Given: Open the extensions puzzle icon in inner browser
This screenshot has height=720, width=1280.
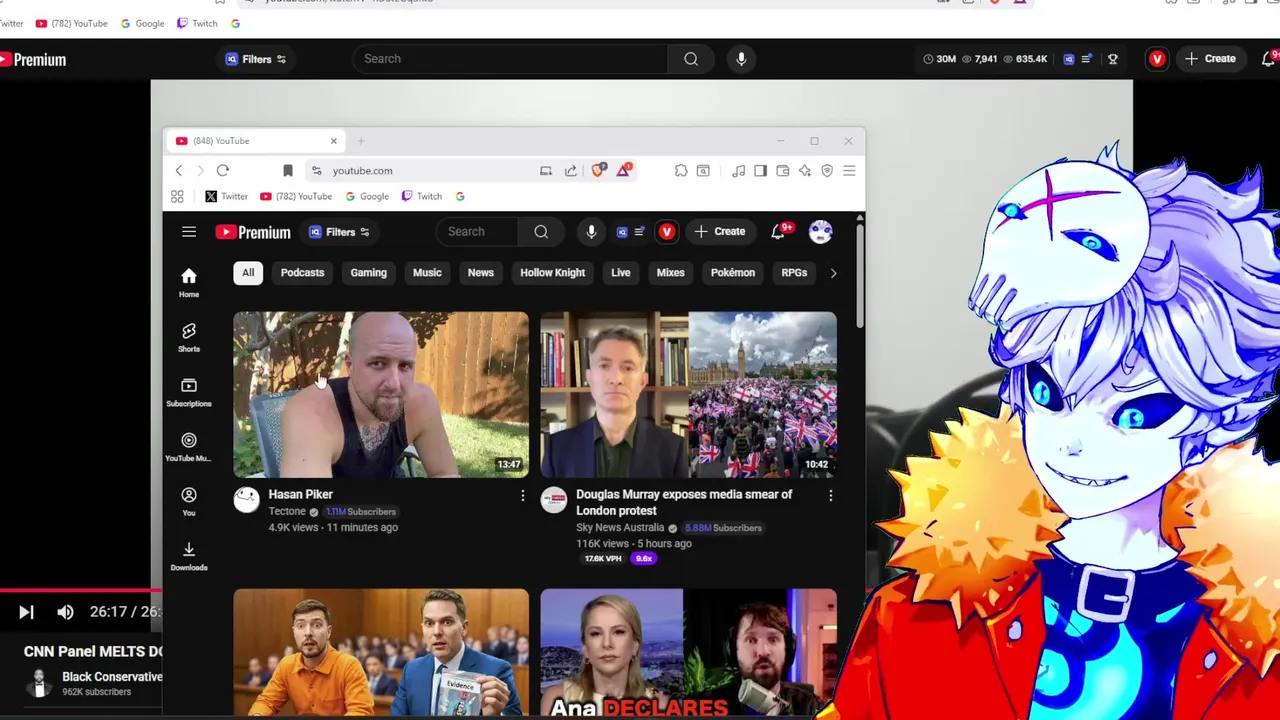Looking at the screenshot, I should [x=681, y=171].
